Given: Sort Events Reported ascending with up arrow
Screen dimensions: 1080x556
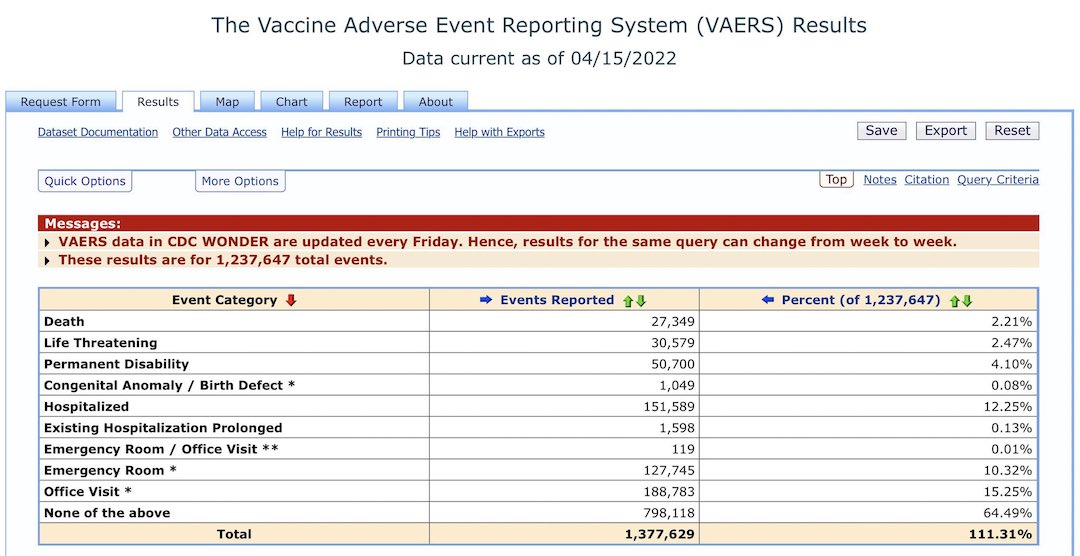Looking at the screenshot, I should point(627,300).
